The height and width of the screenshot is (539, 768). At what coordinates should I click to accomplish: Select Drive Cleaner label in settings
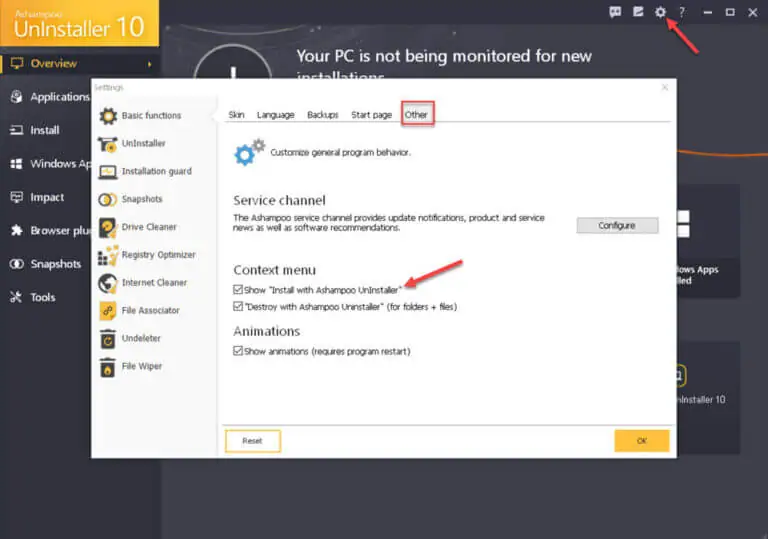point(149,227)
